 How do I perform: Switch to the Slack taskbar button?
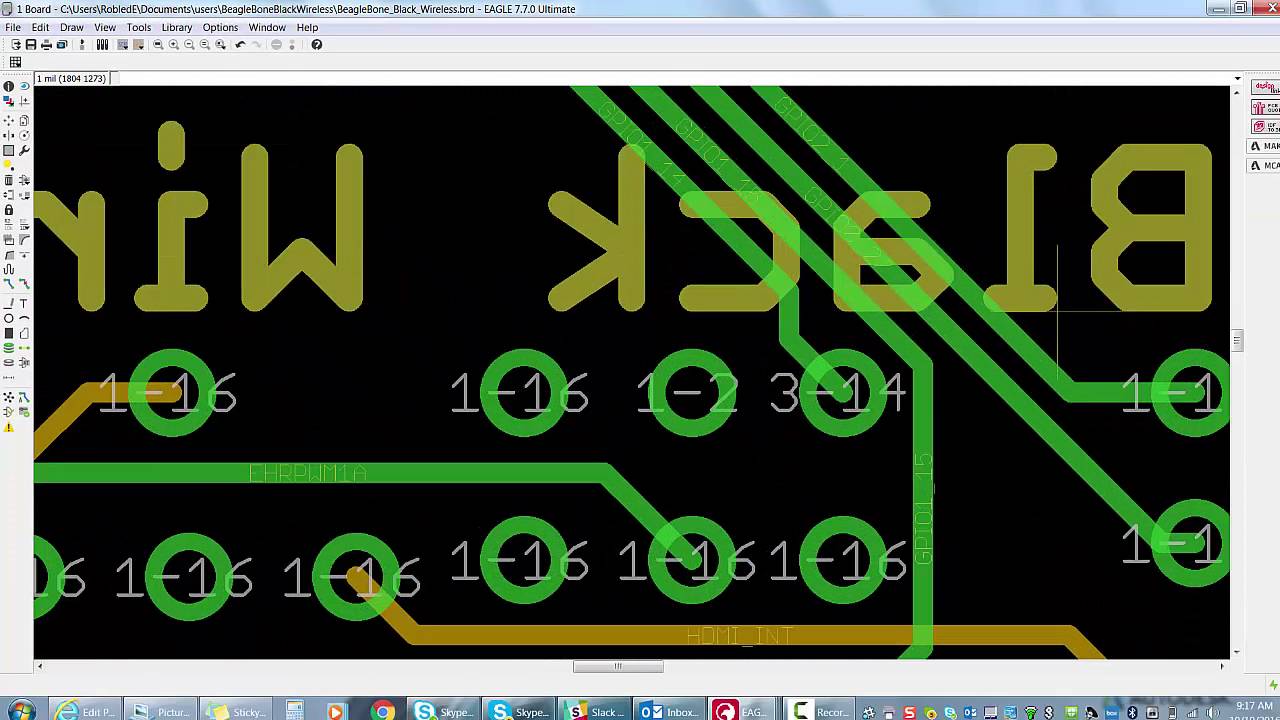596,711
